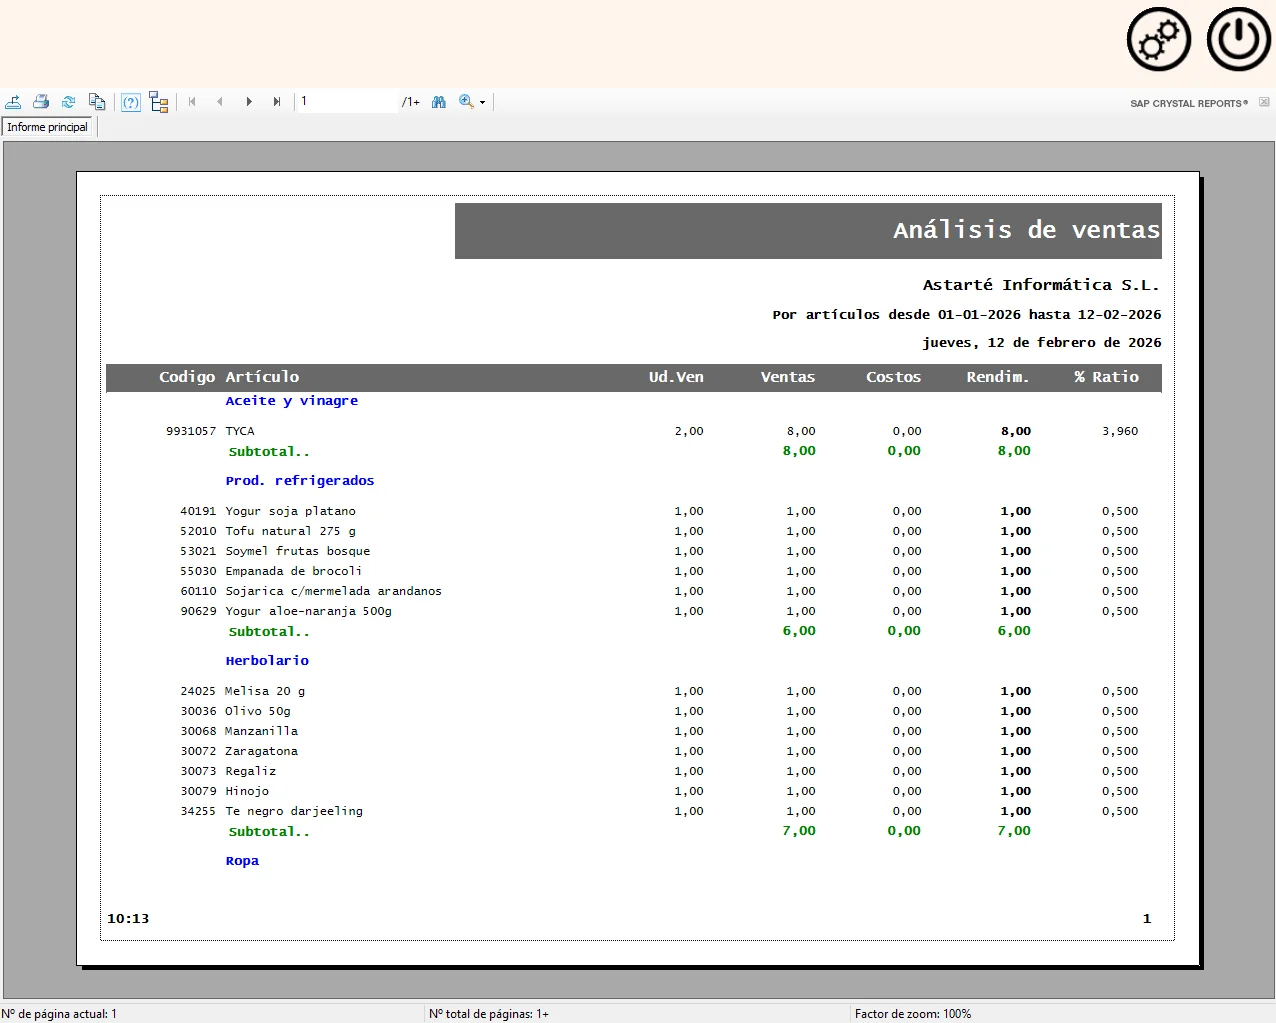This screenshot has height=1023, width=1276.
Task: Click the Copy icon in the toolbar
Action: (x=97, y=102)
